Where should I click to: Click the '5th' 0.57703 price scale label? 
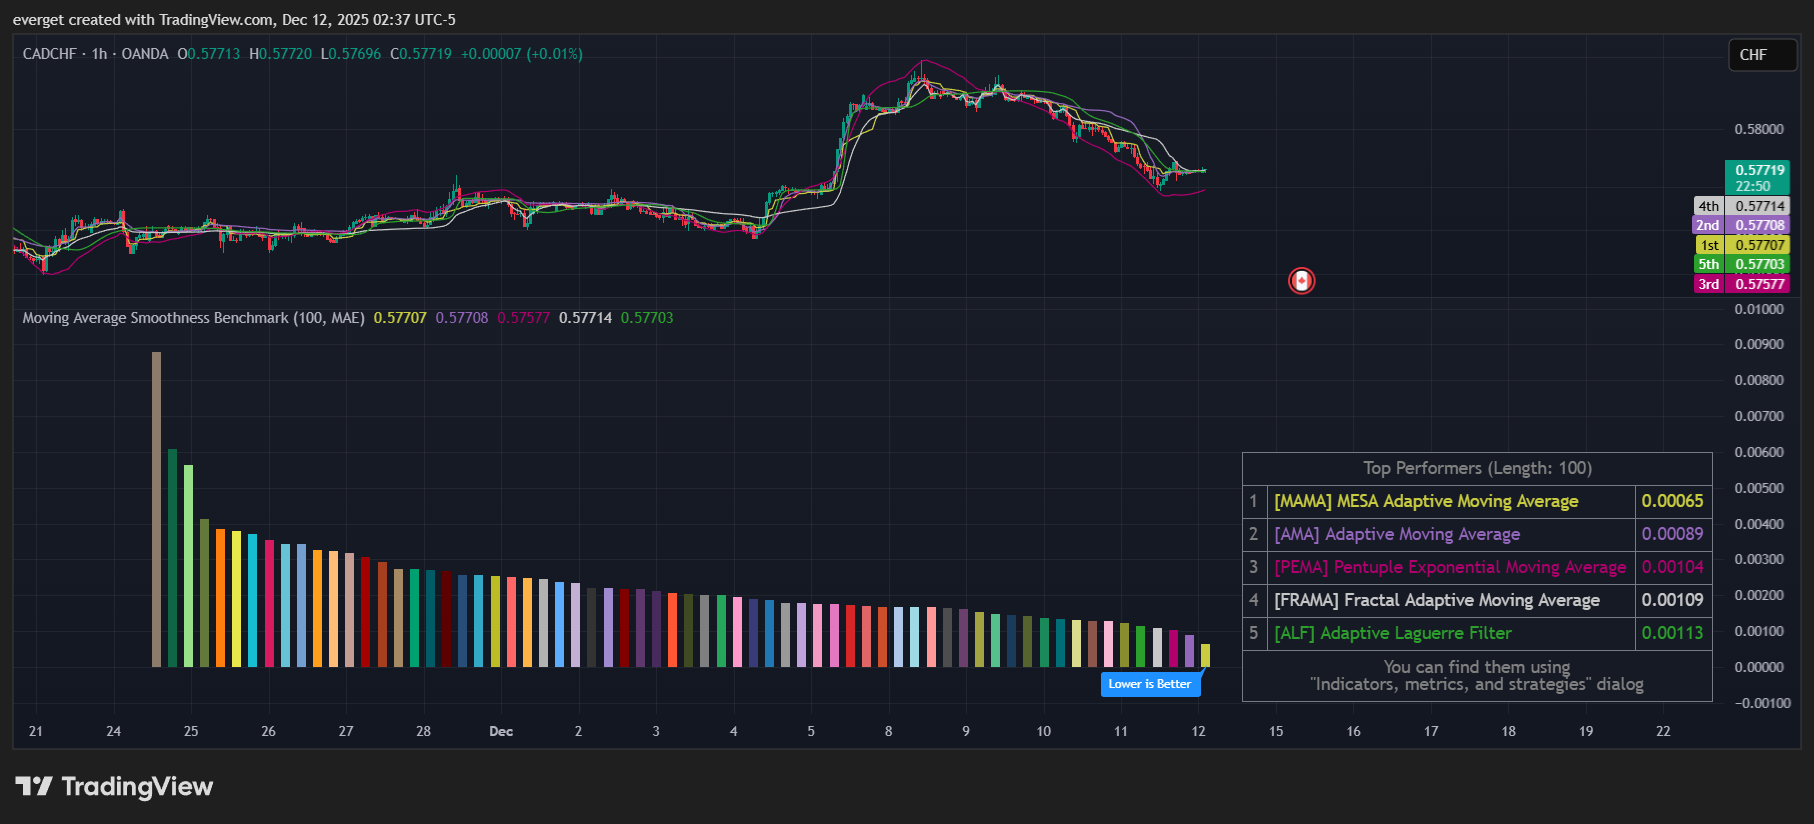1741,264
